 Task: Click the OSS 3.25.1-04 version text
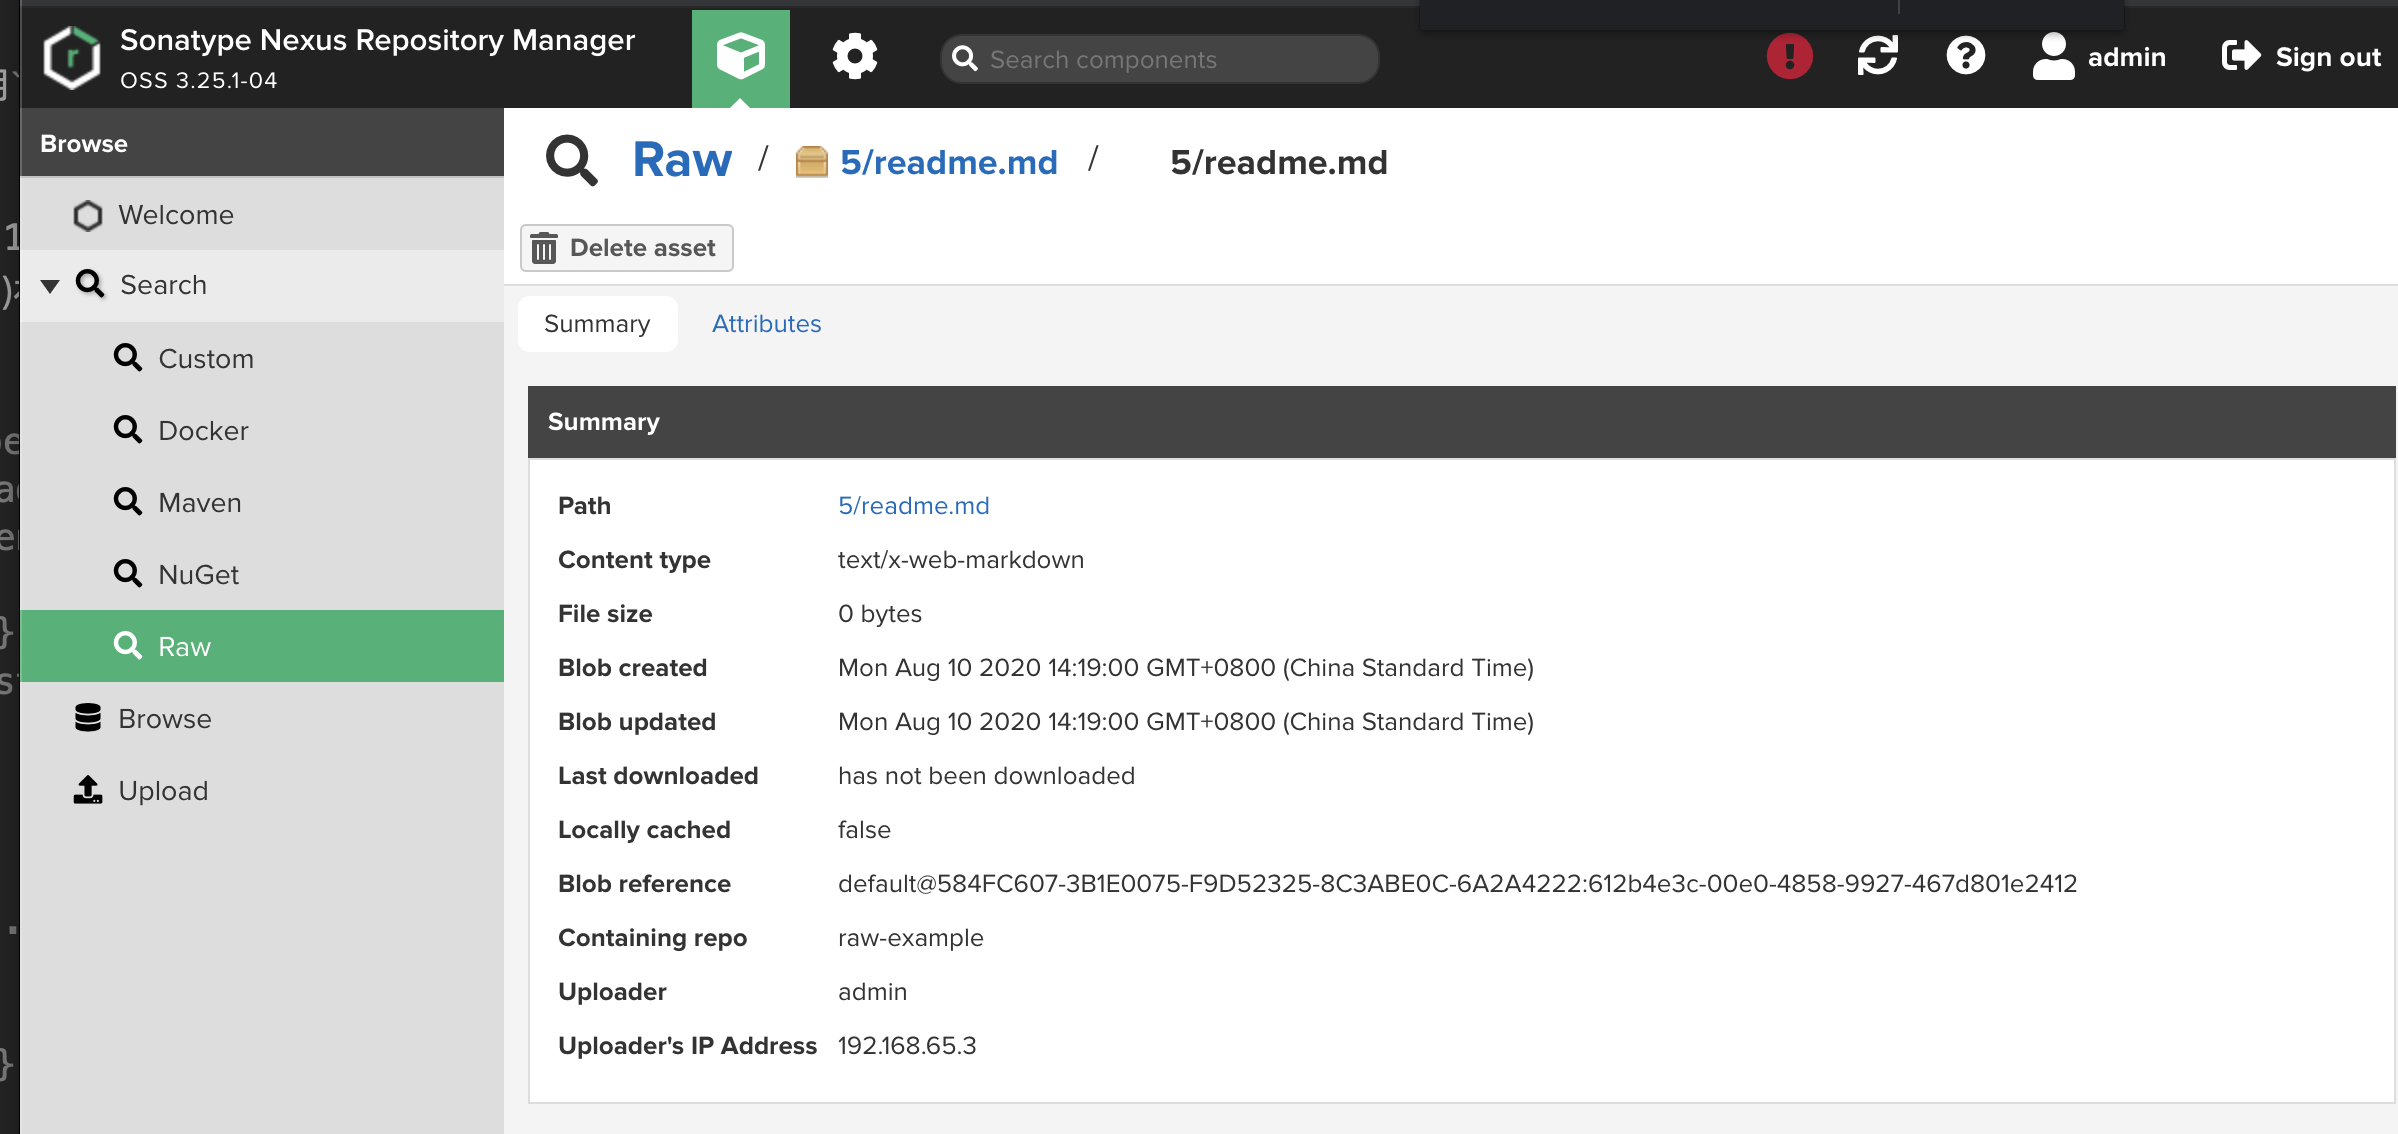199,81
